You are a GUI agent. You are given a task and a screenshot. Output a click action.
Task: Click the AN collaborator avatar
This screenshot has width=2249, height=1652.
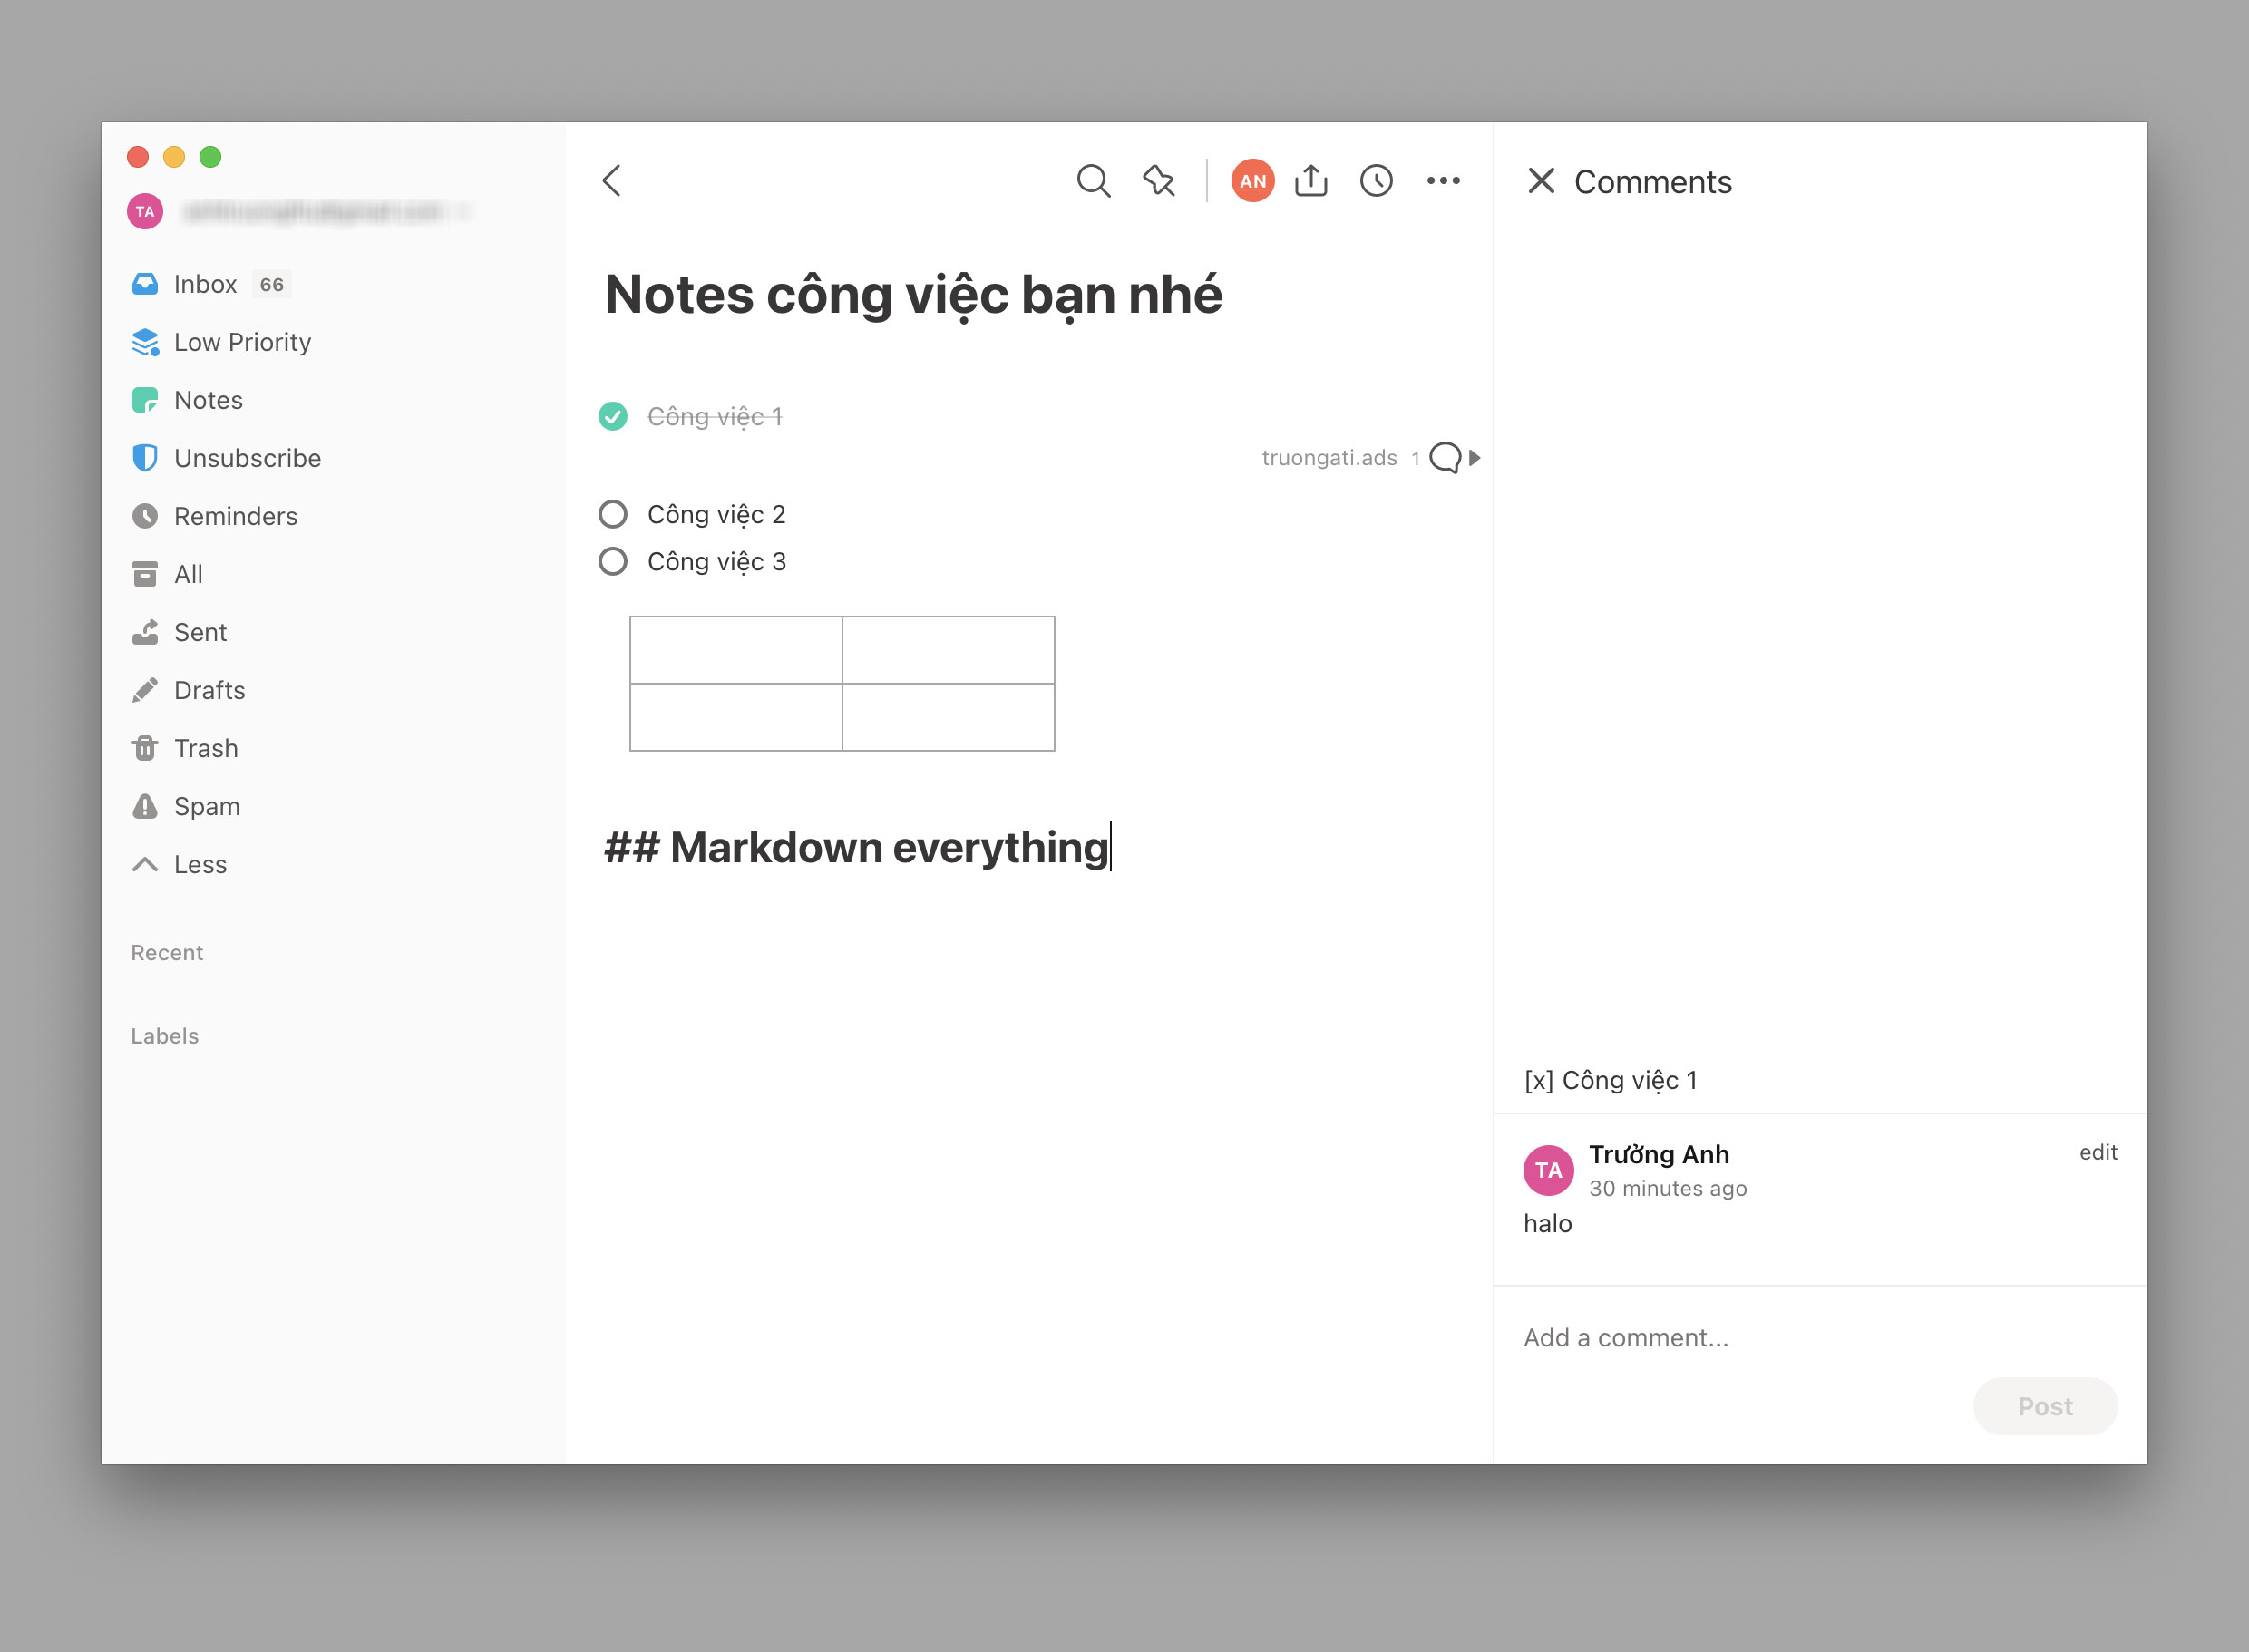pyautogui.click(x=1252, y=181)
